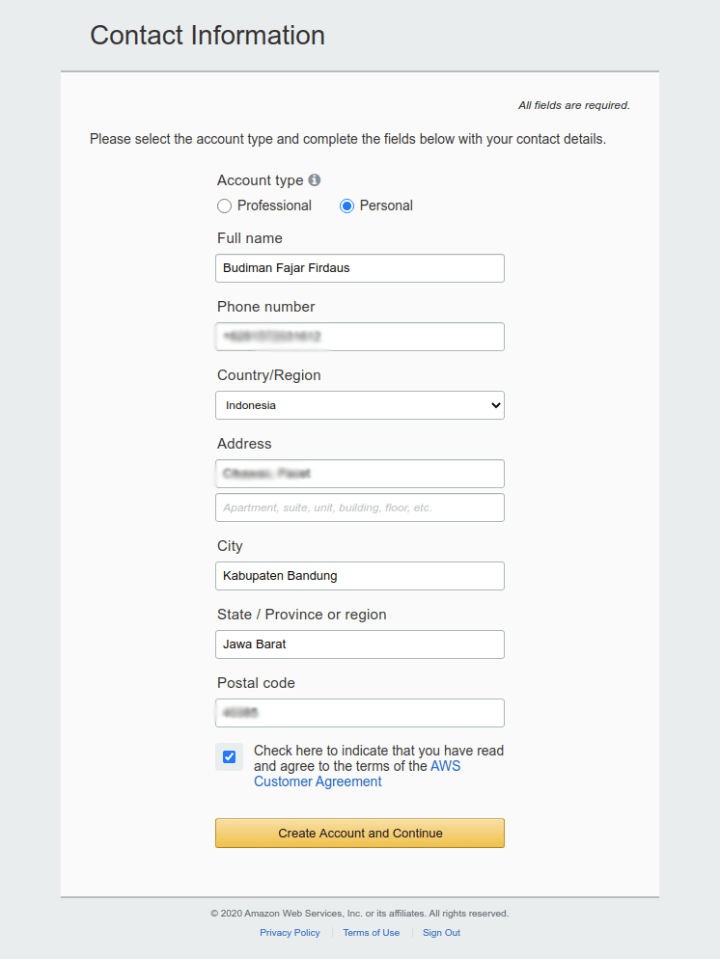The image size is (720, 959).
Task: Focus the Phone number input box
Action: [x=360, y=337]
